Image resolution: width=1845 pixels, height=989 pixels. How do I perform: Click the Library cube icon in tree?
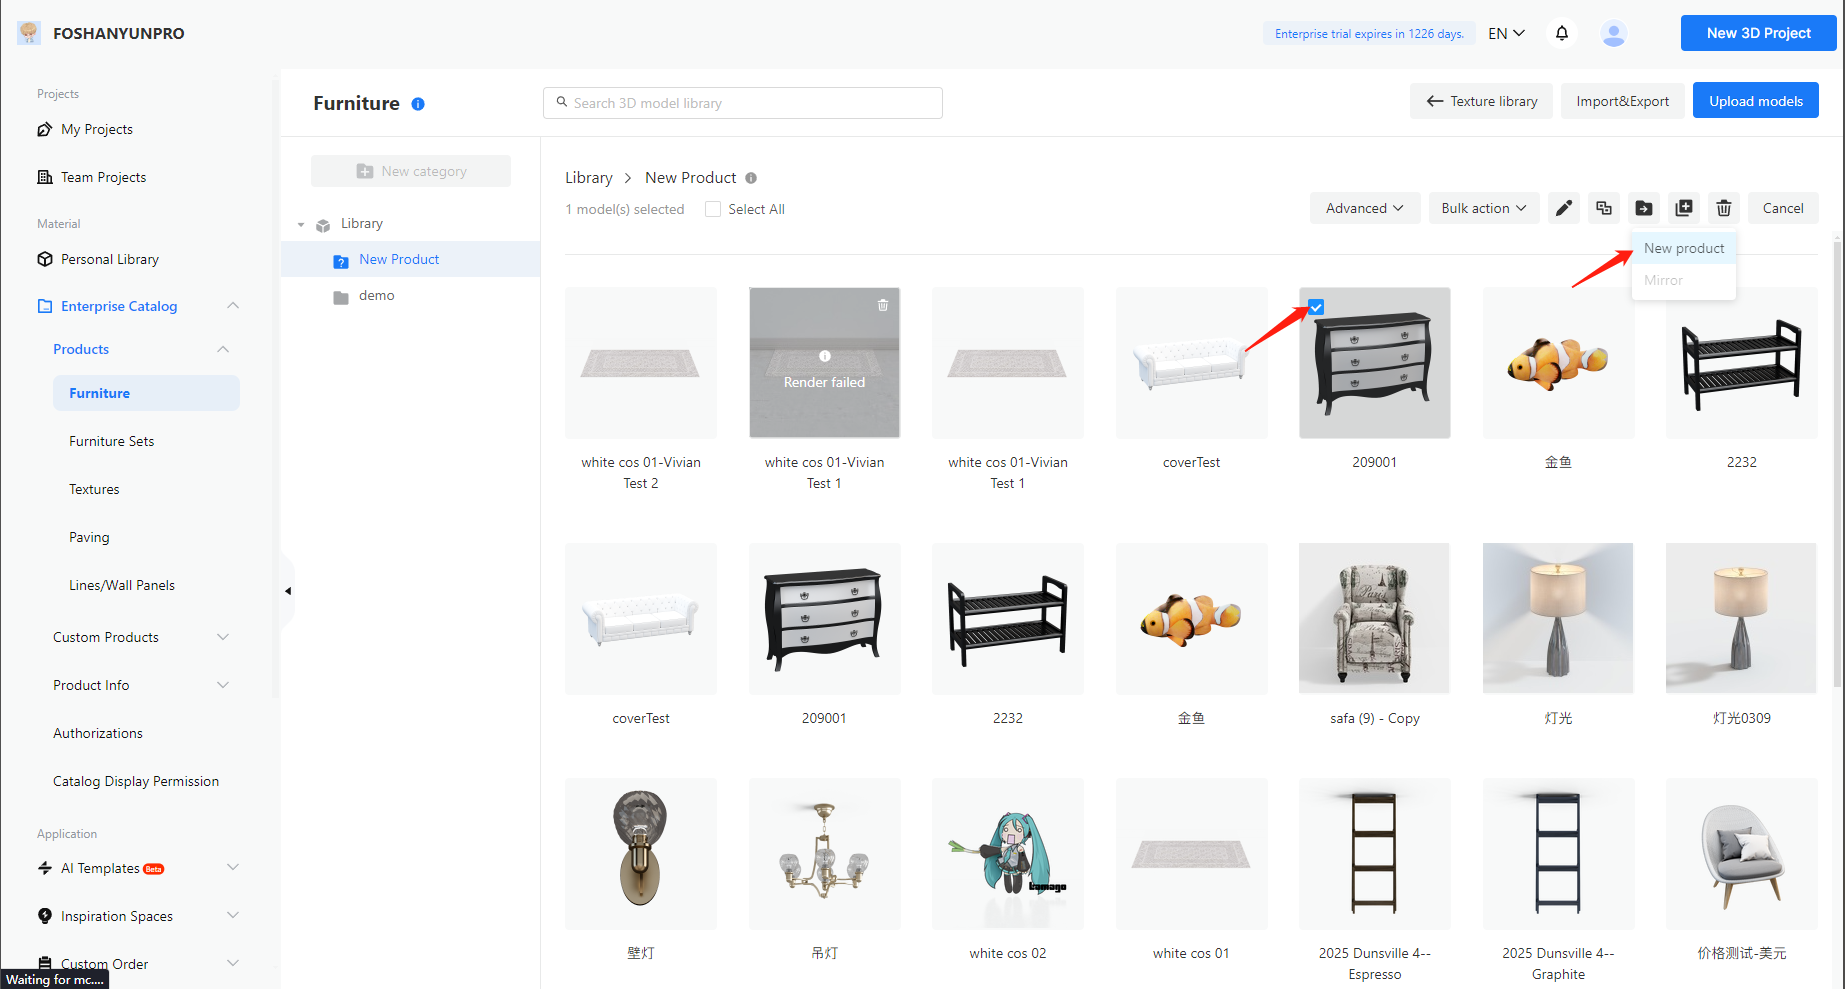pos(323,225)
